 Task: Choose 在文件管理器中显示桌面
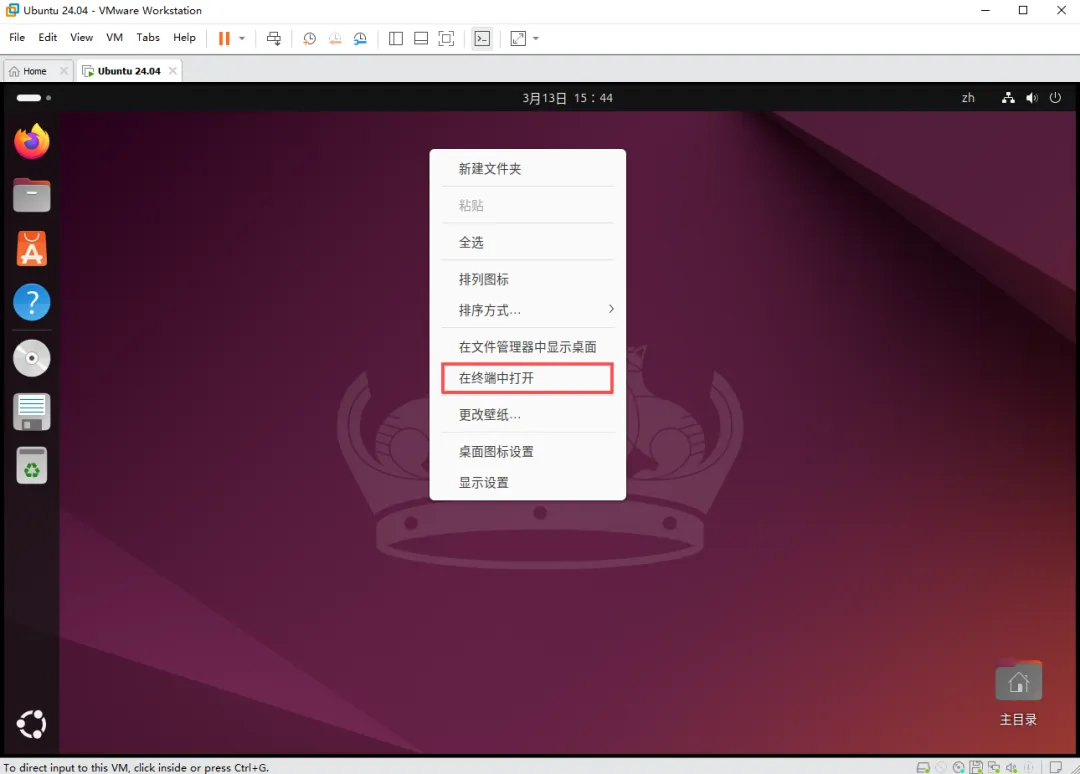(x=528, y=347)
